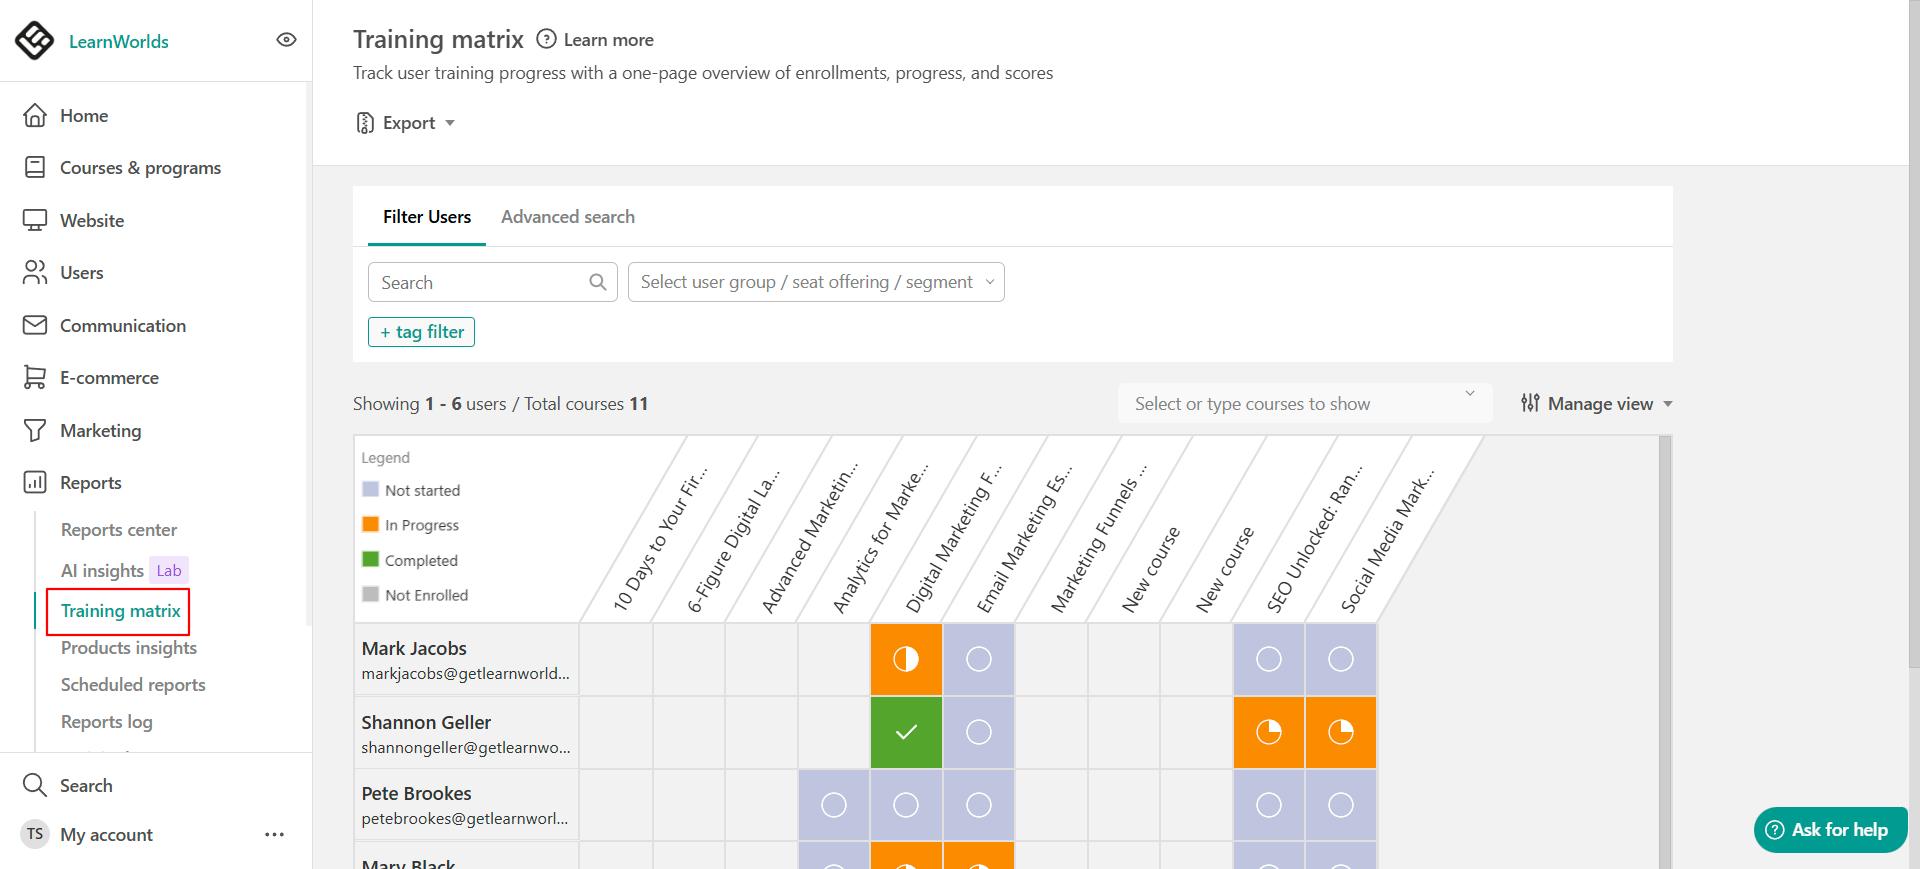
Task: Open AI insights in sidebar
Action: [x=102, y=570]
